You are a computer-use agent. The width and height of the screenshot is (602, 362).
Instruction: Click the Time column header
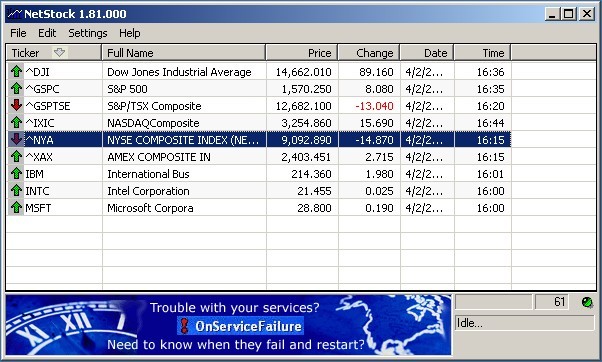[x=482, y=53]
